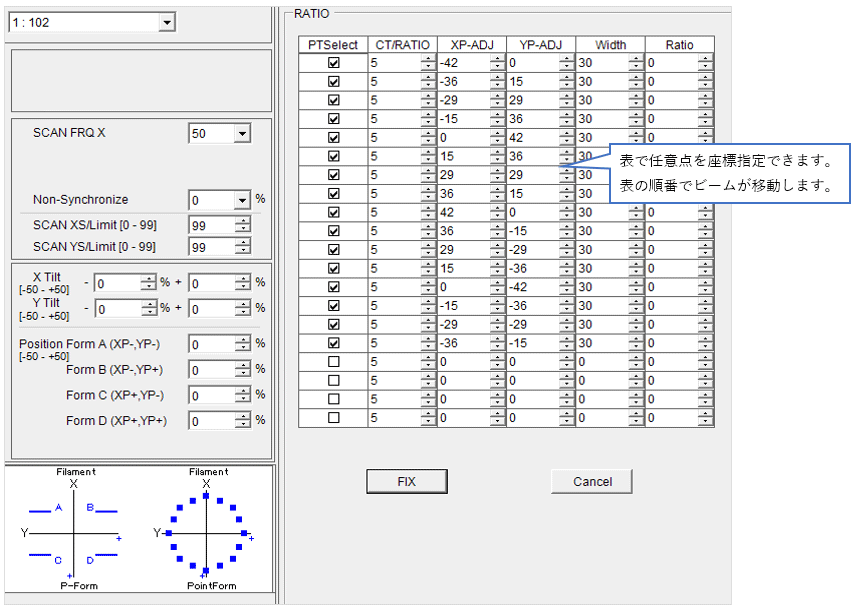Enable the first unchecked PTSelect checkbox
The height and width of the screenshot is (609, 855).
point(334,361)
